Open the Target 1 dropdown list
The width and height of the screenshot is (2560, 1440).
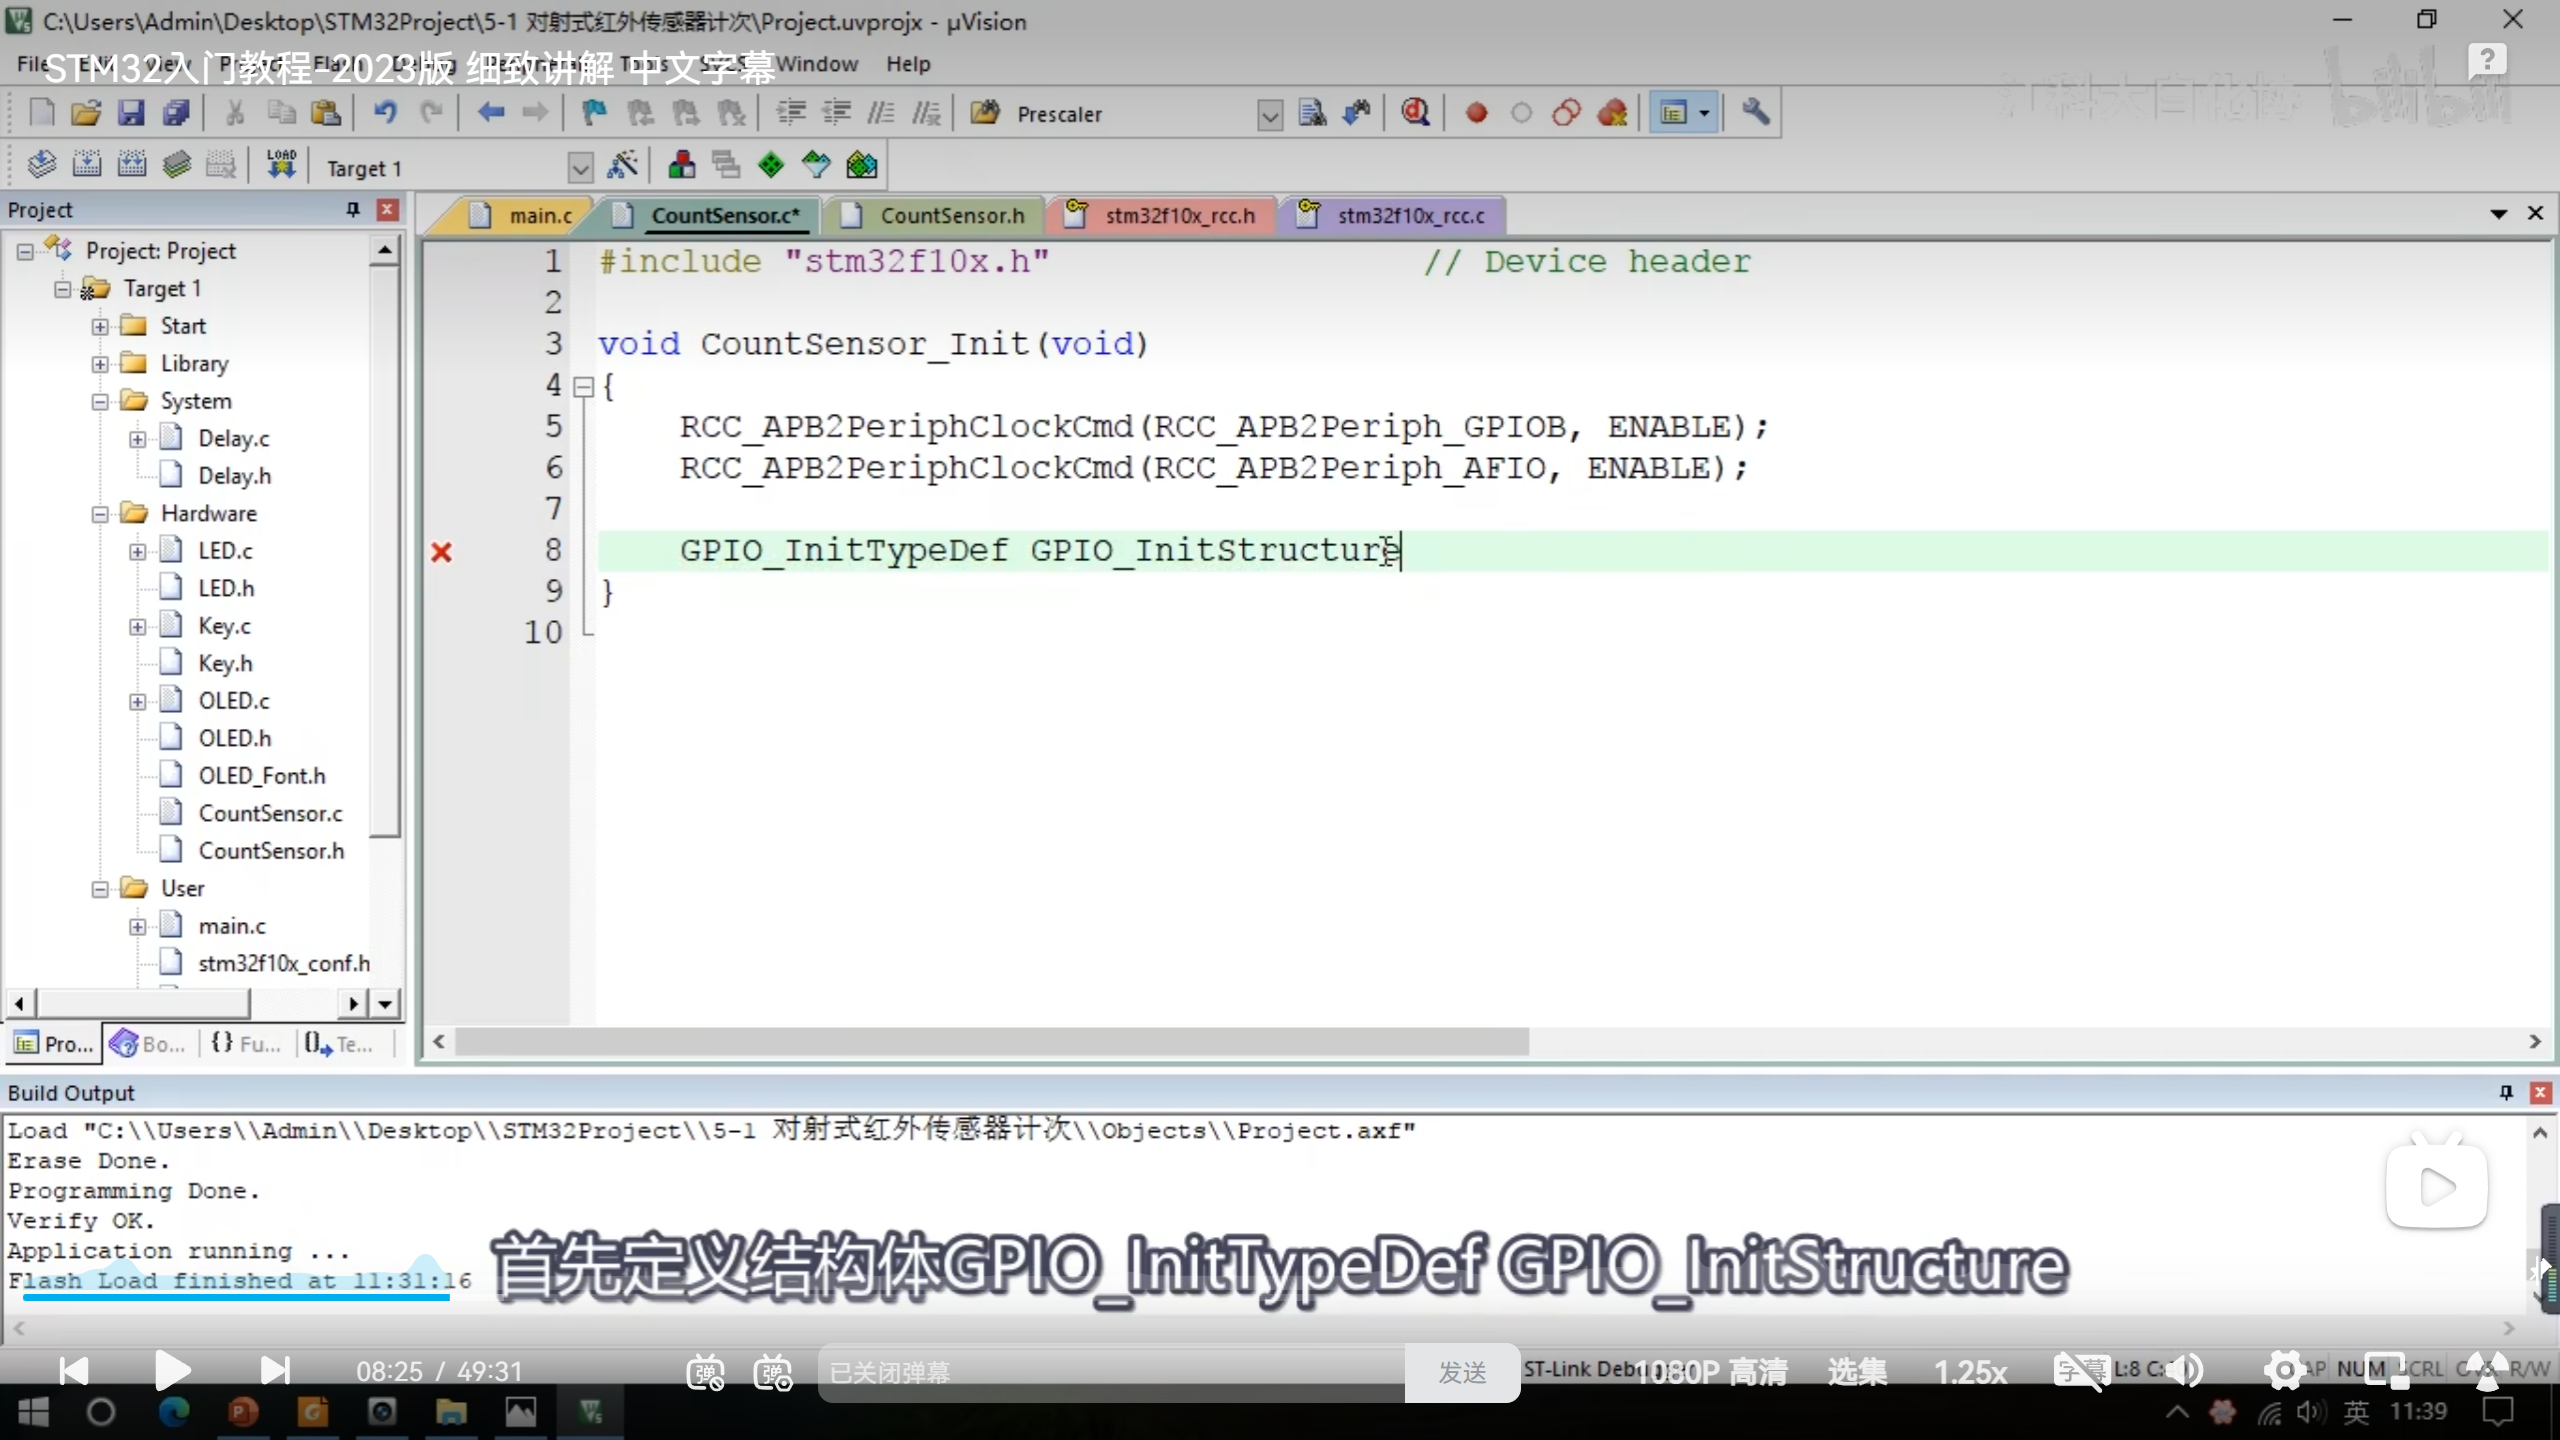click(x=580, y=167)
